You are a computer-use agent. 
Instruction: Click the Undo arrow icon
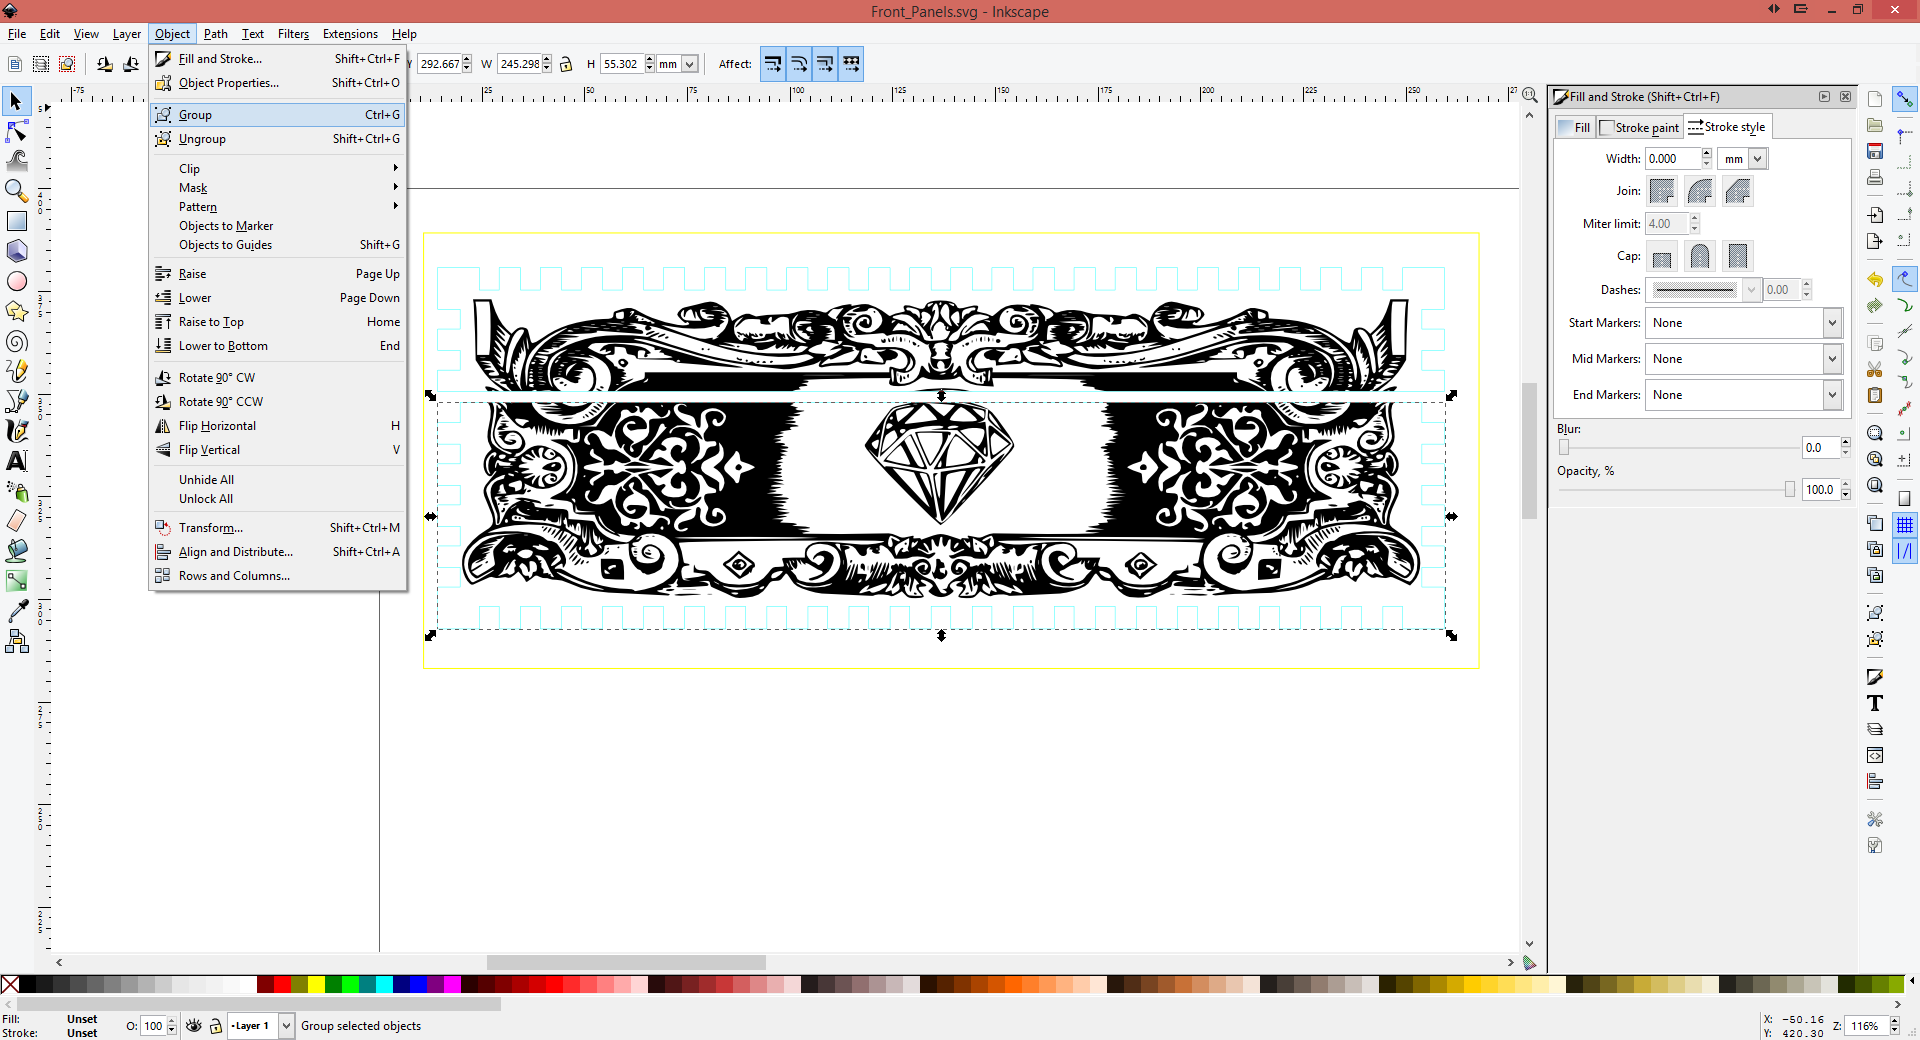(1875, 279)
